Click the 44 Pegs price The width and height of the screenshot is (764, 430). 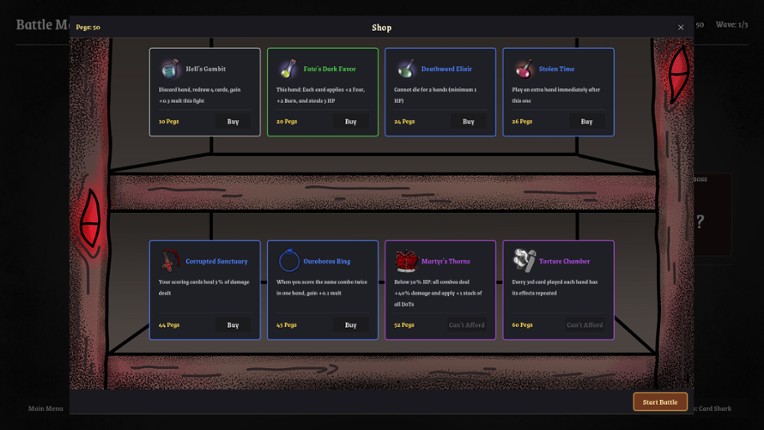(169, 324)
